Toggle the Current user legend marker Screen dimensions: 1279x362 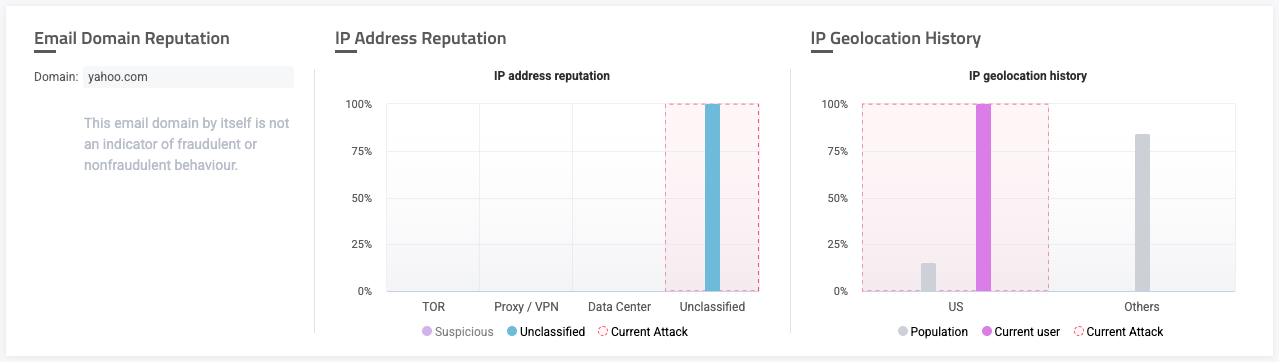(985, 332)
